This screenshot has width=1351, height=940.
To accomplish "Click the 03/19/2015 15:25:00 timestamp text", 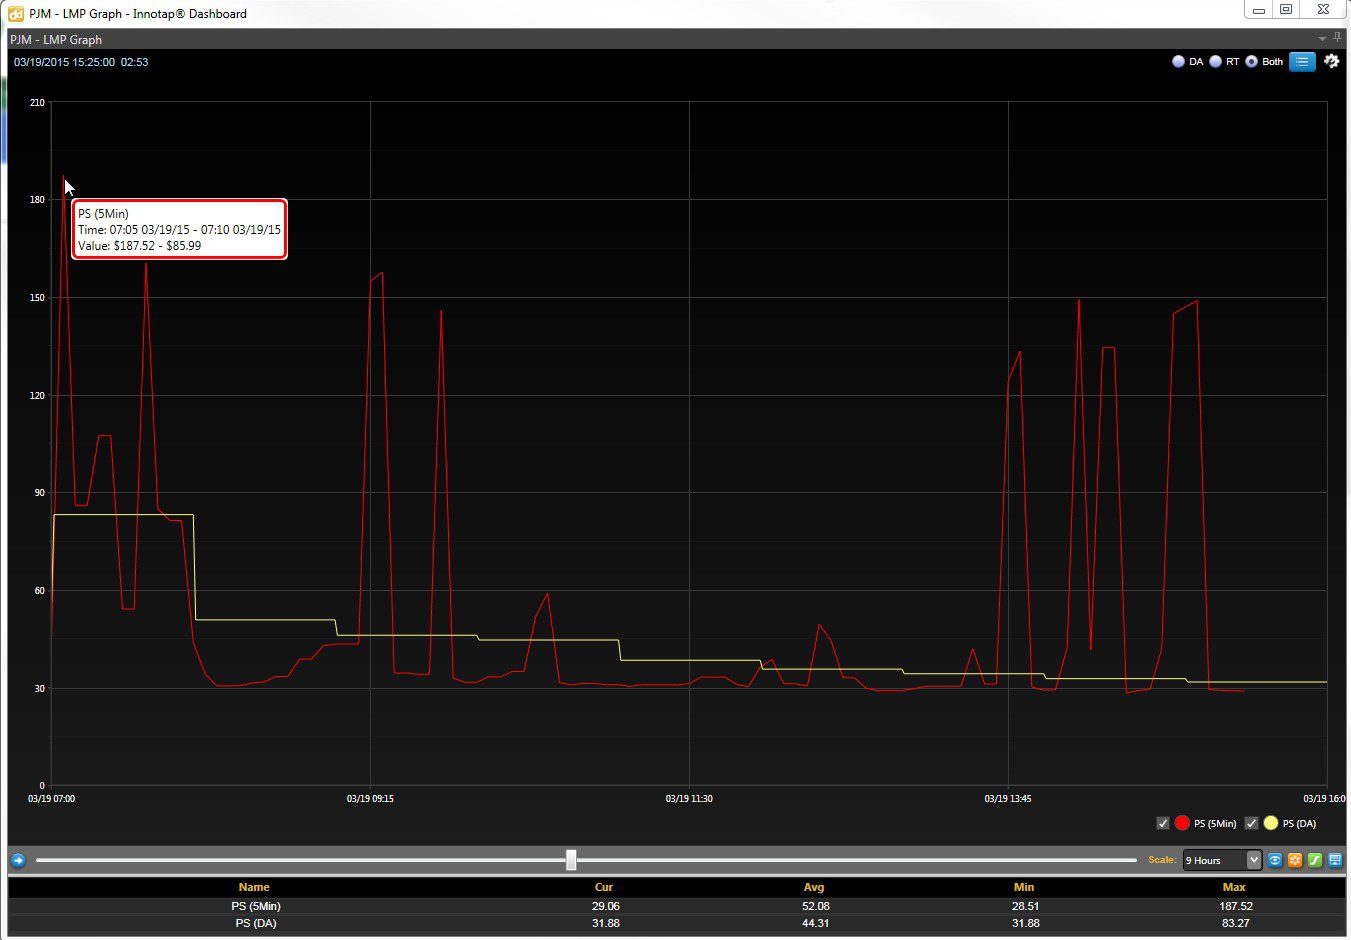I will pyautogui.click(x=64, y=62).
